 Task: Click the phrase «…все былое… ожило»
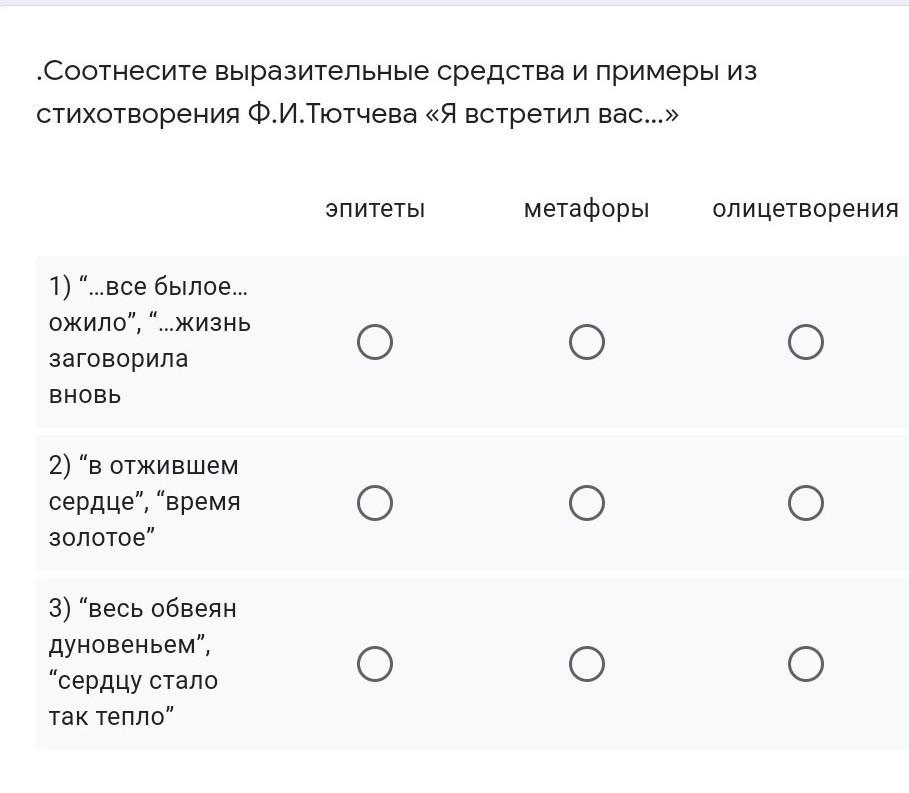(148, 304)
